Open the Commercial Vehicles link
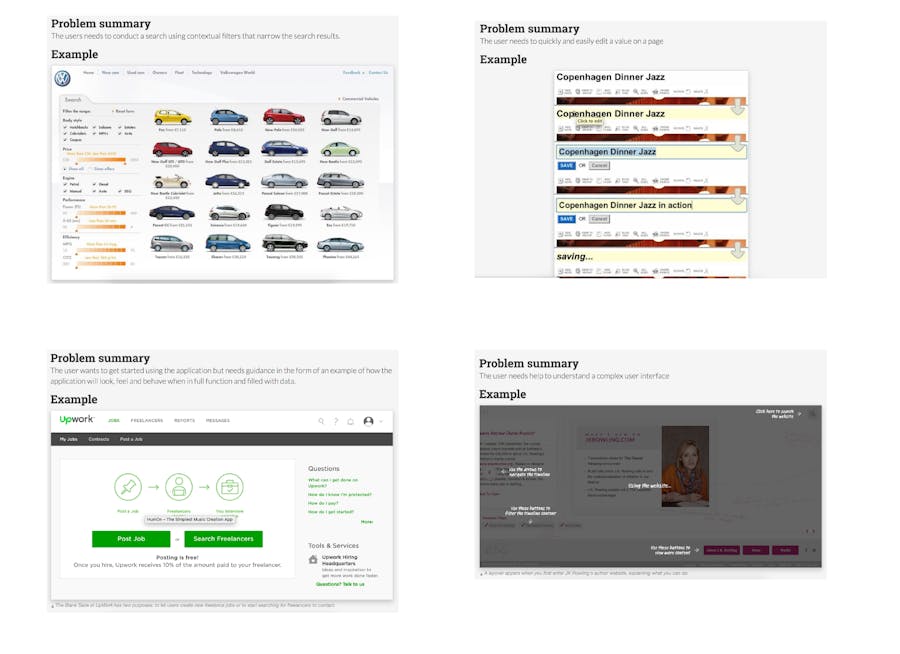This screenshot has height=654, width=900. (360, 99)
